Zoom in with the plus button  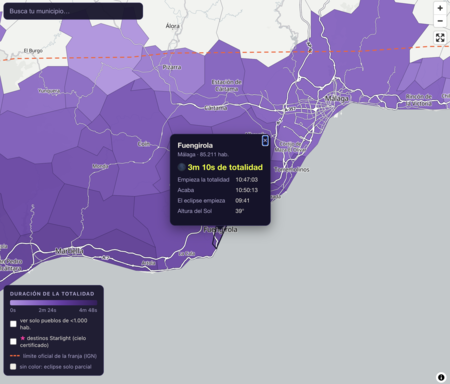coord(440,8)
